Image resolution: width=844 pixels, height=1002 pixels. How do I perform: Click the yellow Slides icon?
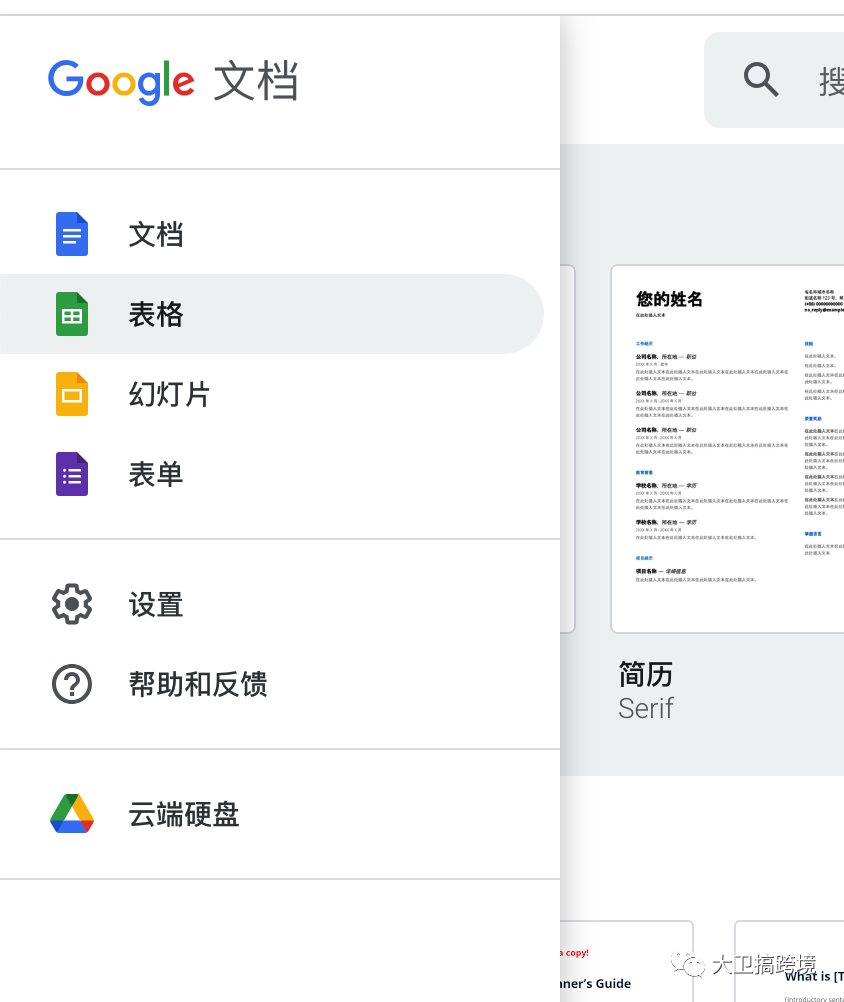[72, 394]
